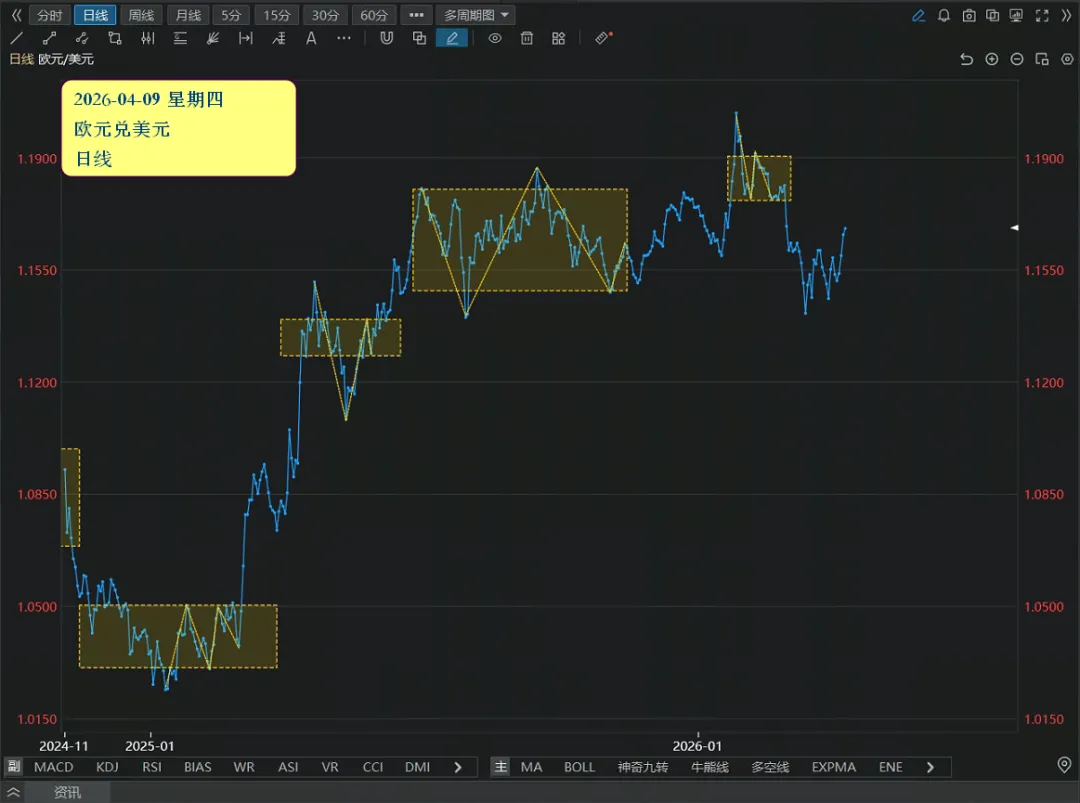The image size is (1080, 803).
Task: Undo the last chart action
Action: [x=966, y=59]
